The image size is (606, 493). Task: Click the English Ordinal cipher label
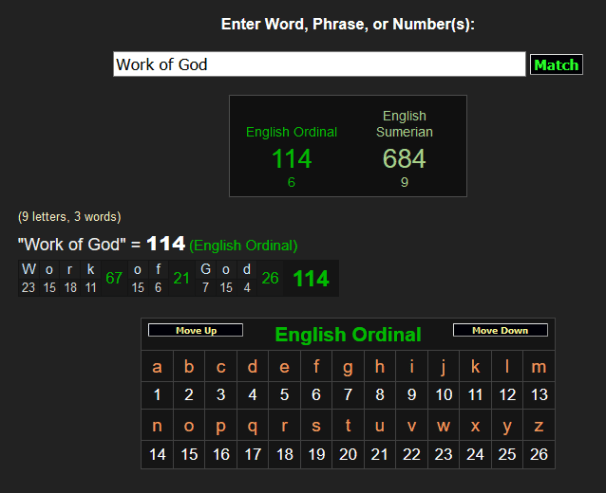pos(291,132)
